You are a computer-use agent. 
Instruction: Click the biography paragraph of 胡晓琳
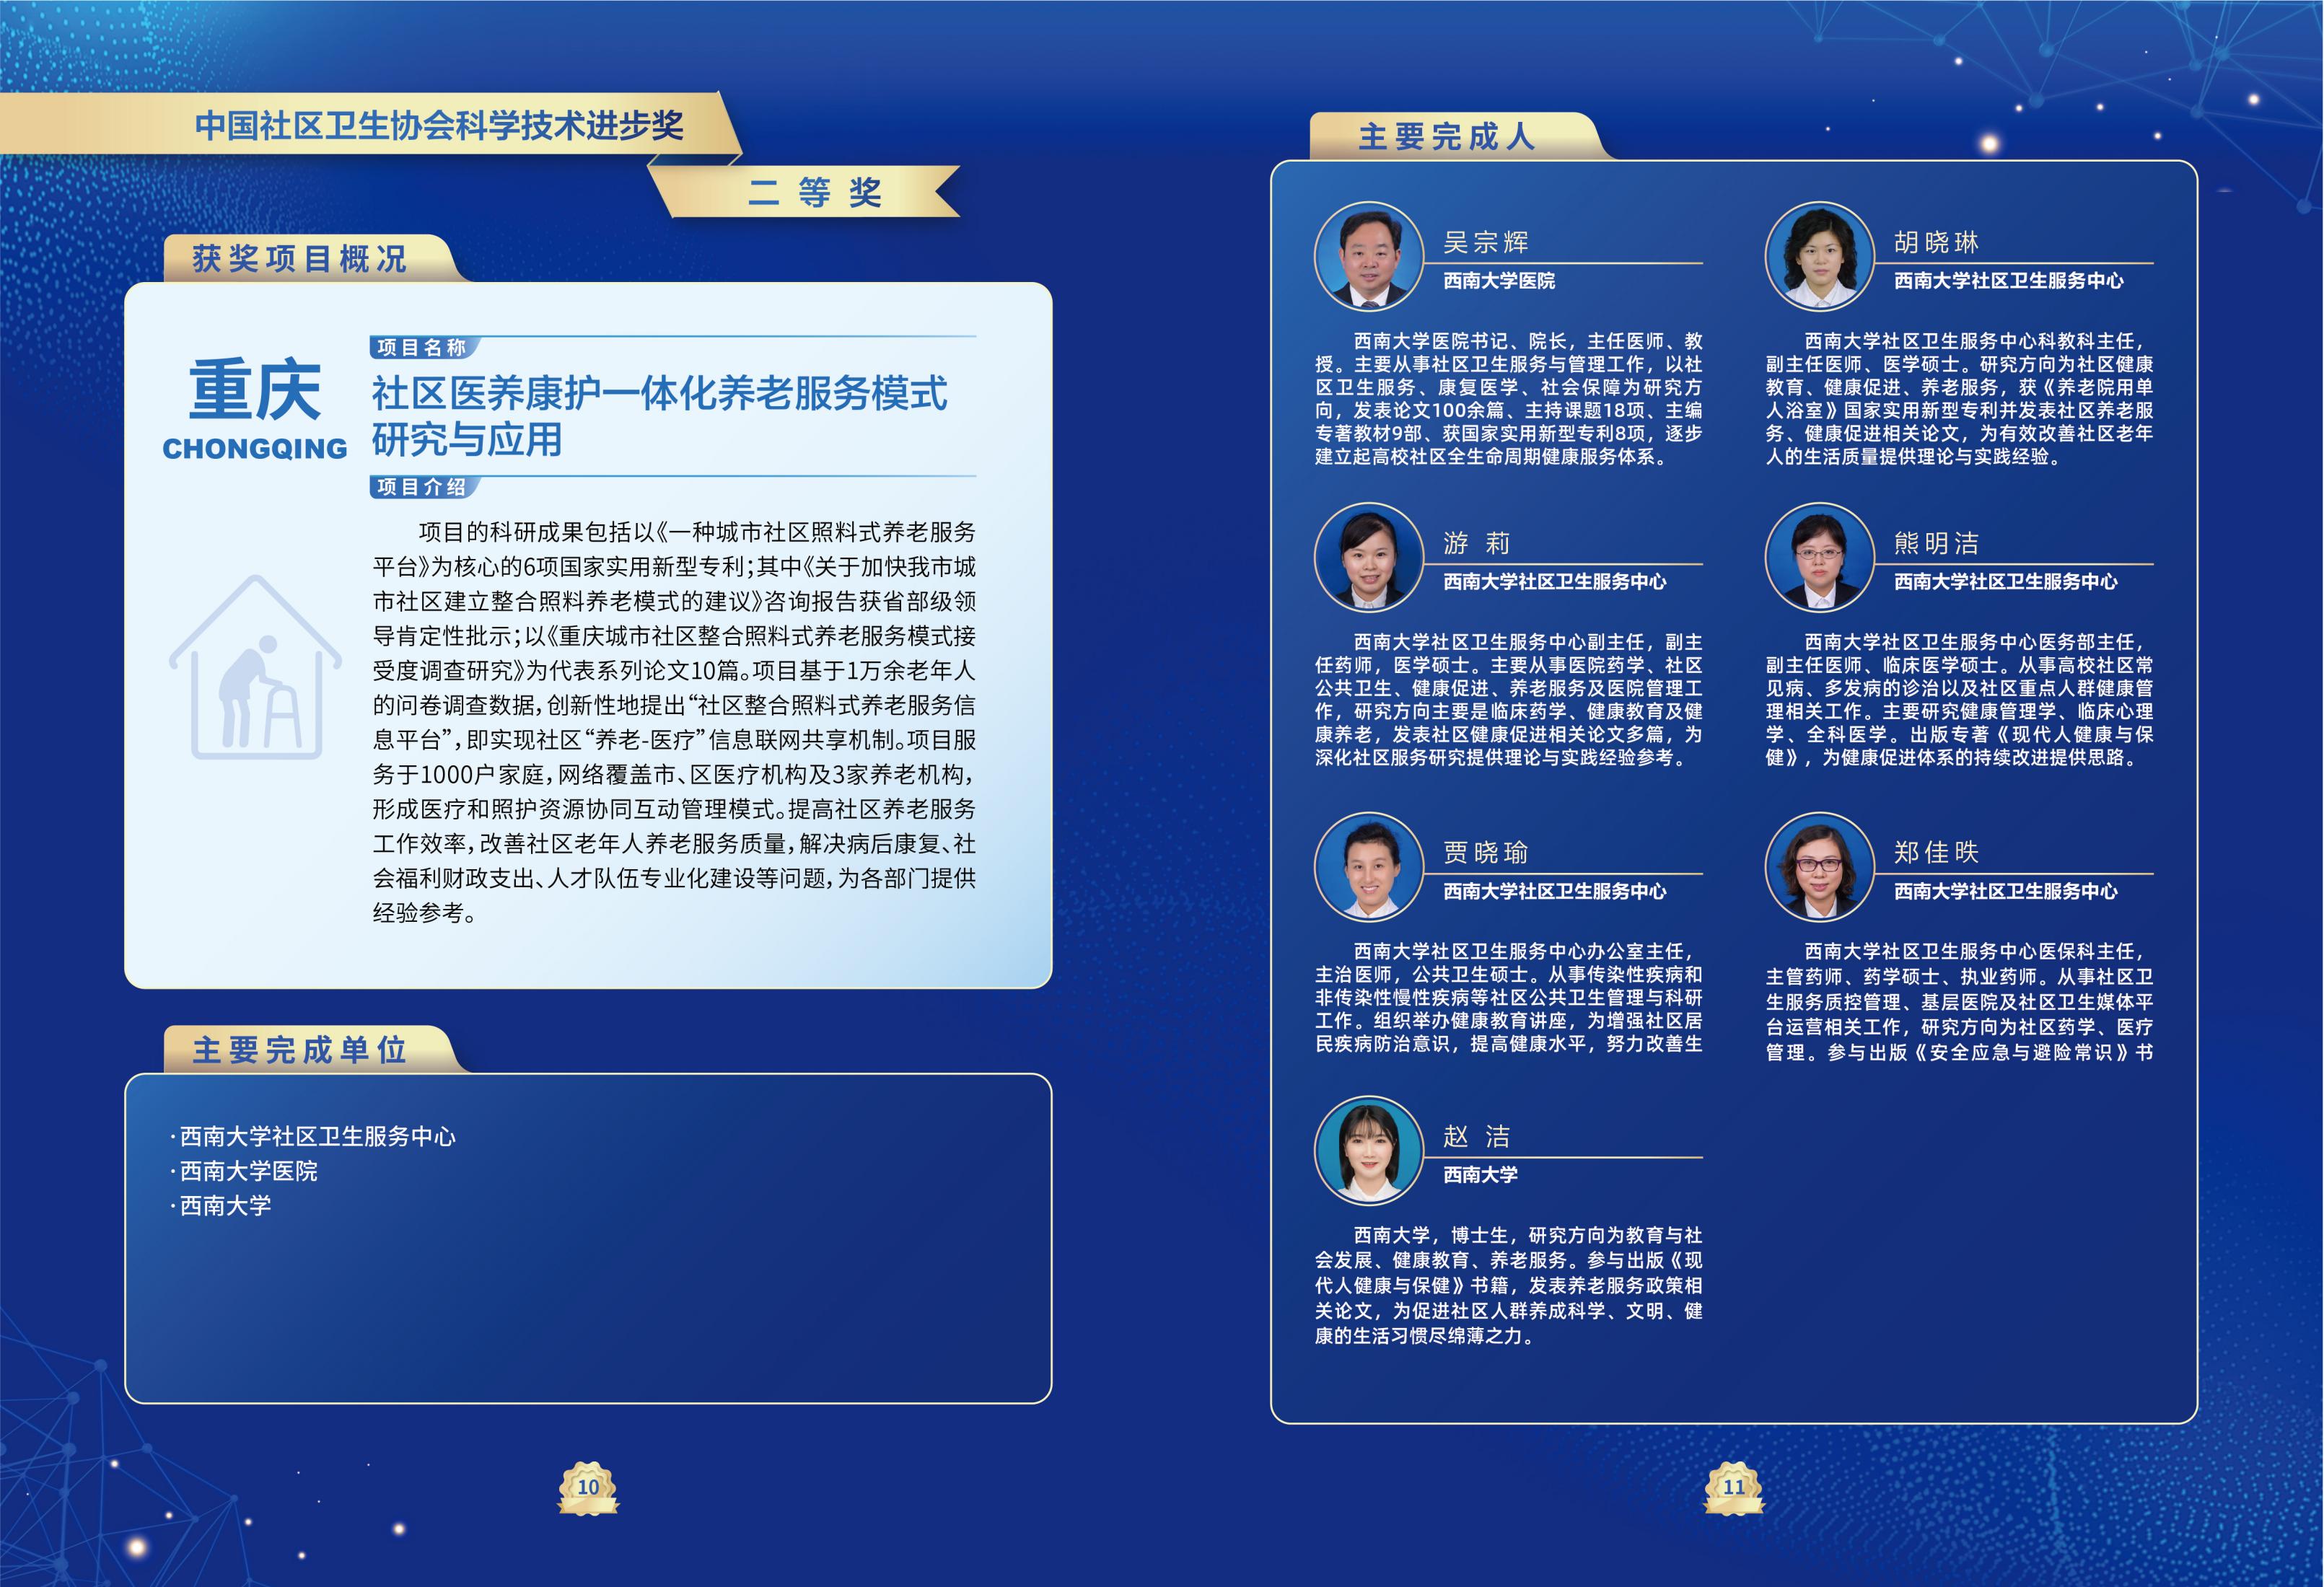1959,399
